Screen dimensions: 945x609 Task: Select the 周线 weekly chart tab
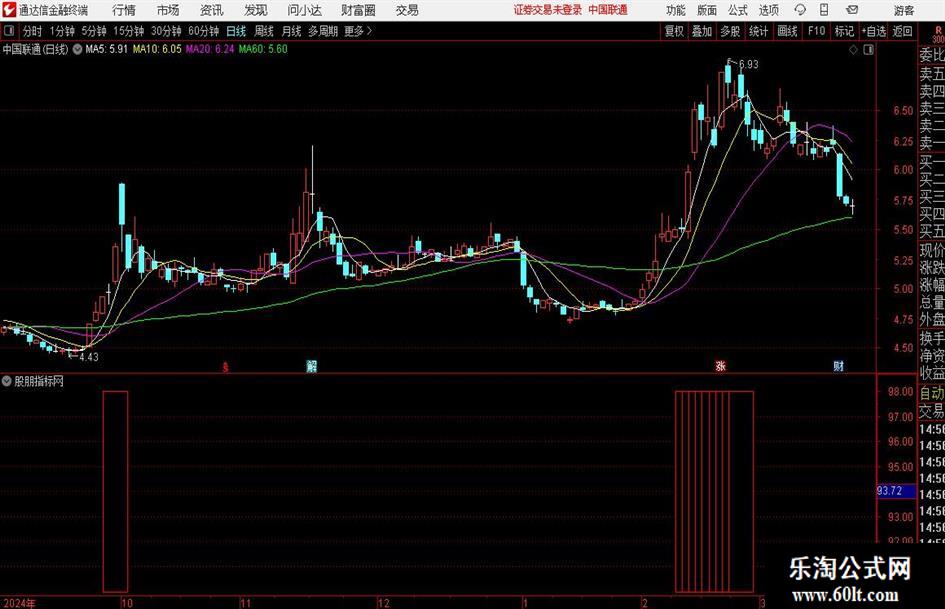pos(264,31)
